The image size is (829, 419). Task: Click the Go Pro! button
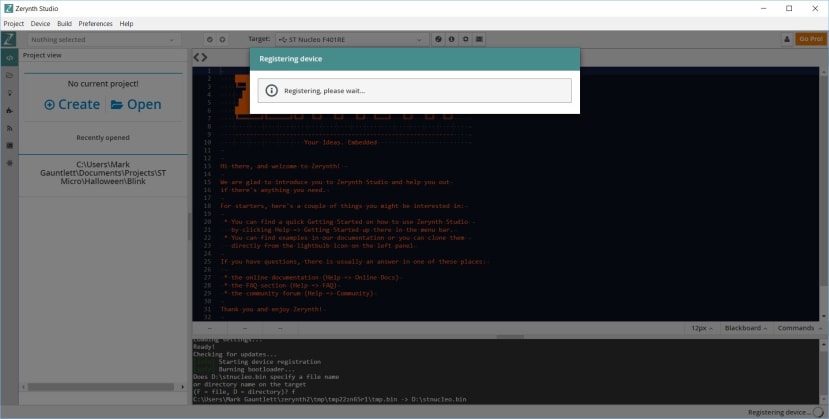810,39
